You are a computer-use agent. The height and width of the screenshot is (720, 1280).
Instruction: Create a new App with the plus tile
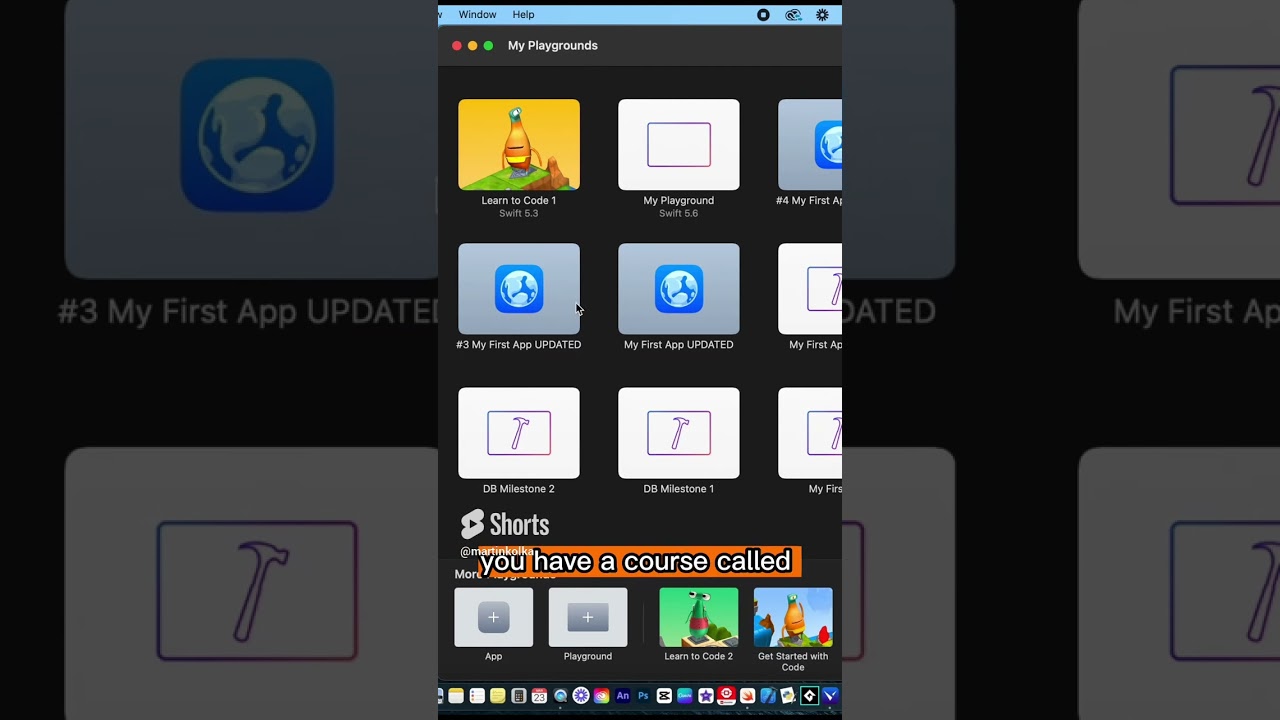493,617
